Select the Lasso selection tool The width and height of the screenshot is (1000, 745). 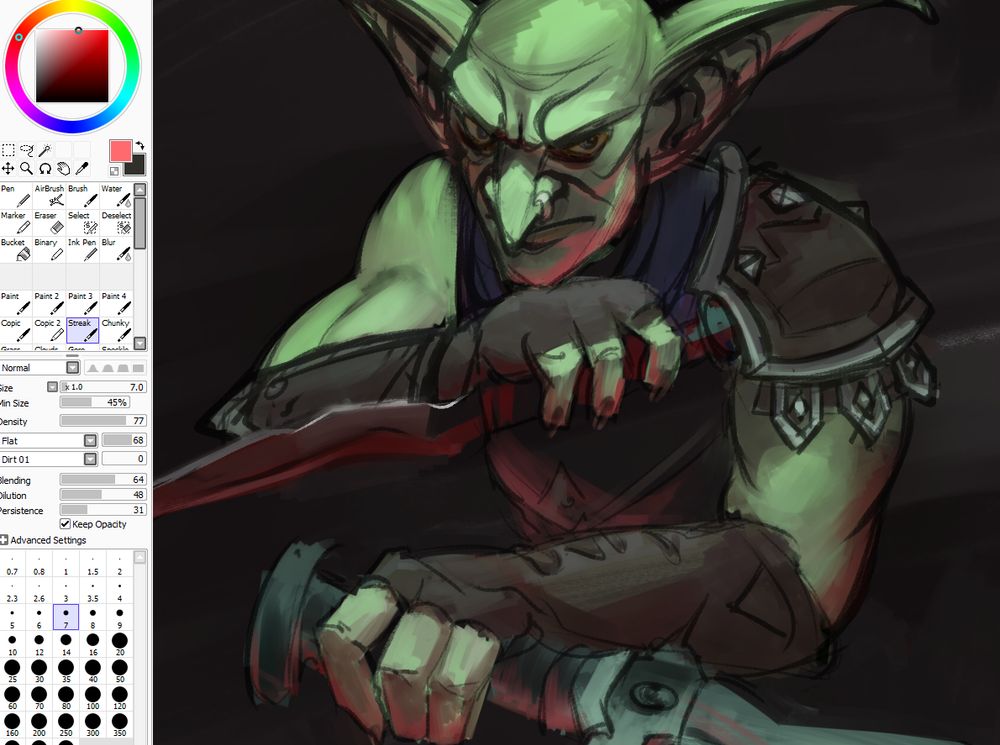pos(27,151)
